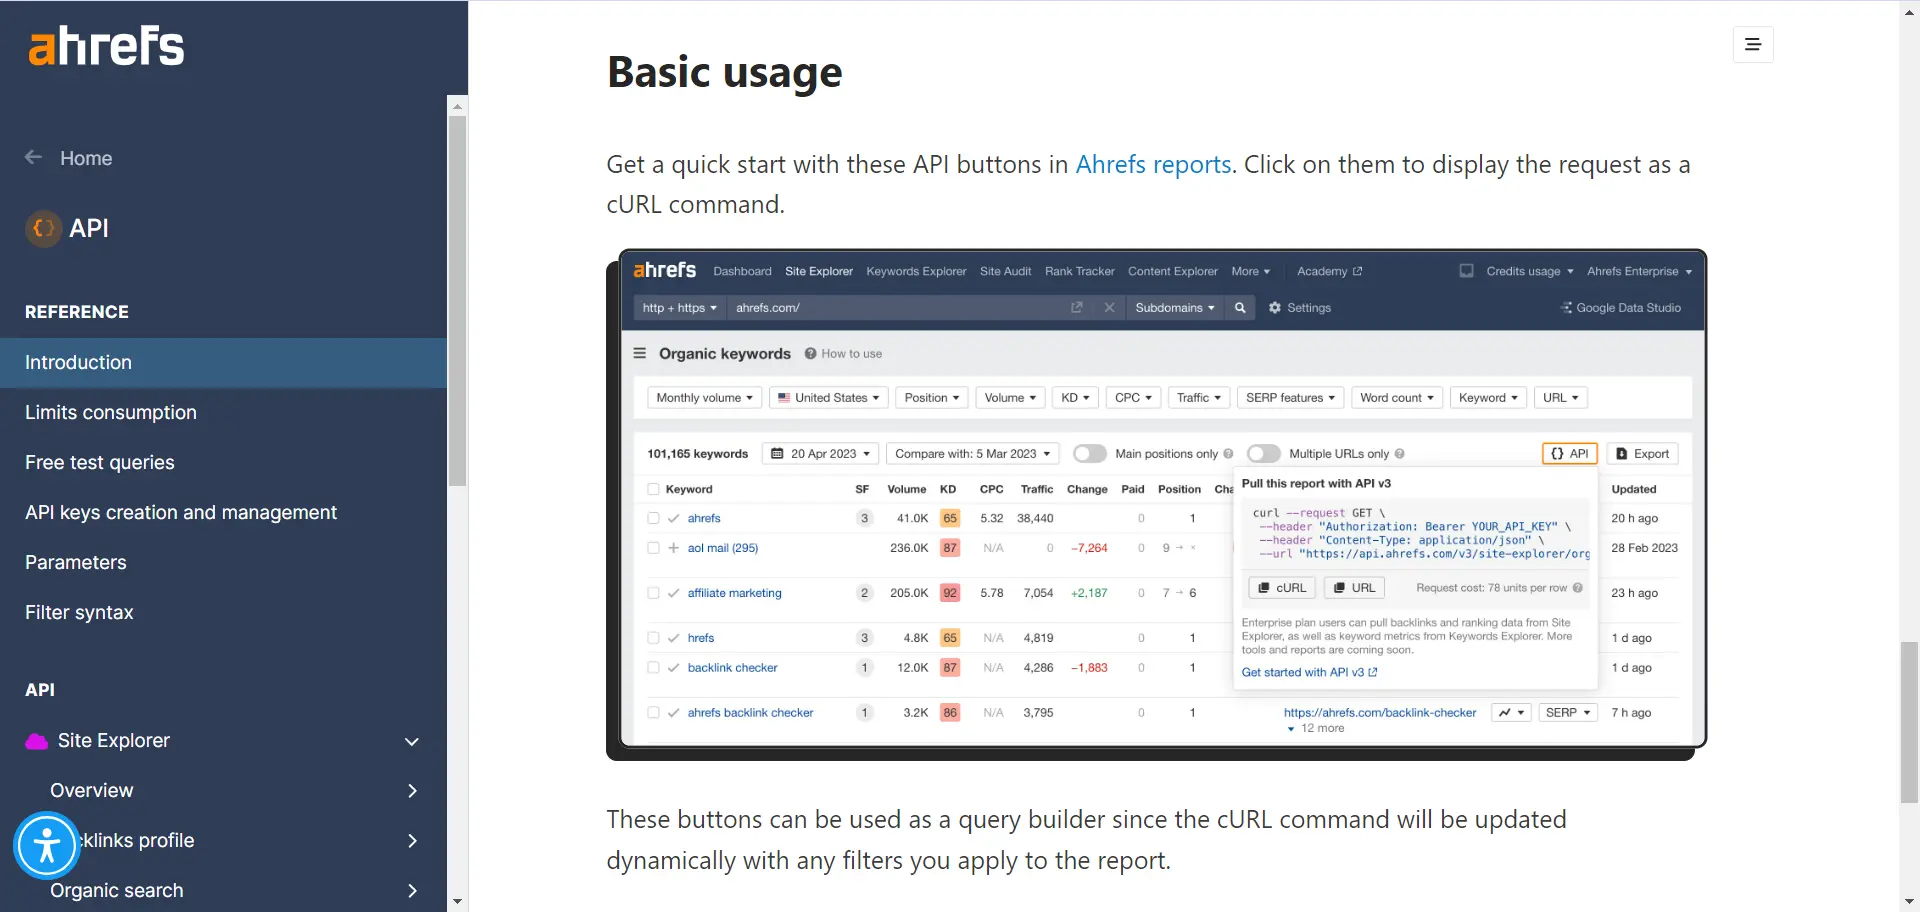Click the page scroll down arrow
Image resolution: width=1920 pixels, height=912 pixels.
click(x=1909, y=902)
